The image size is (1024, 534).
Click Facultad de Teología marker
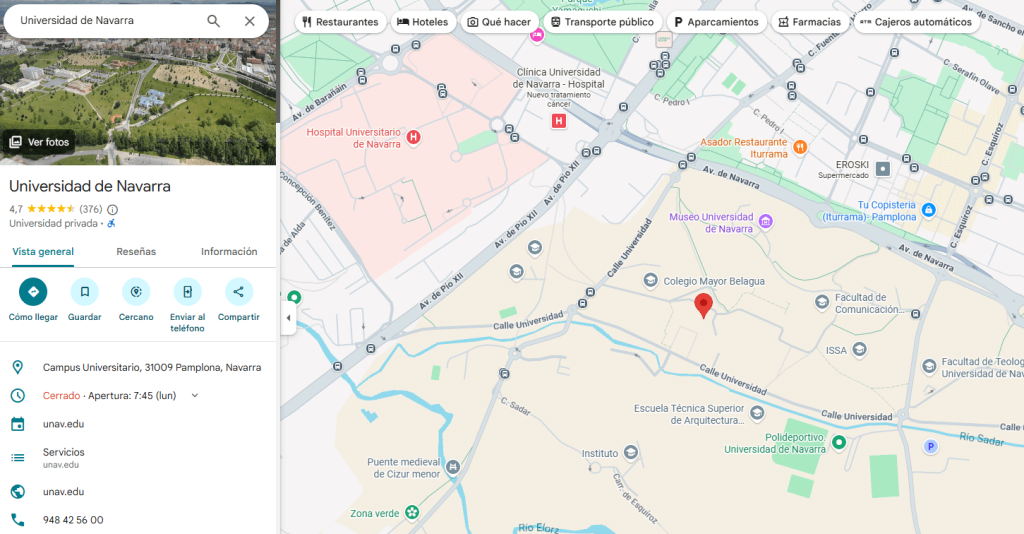929,367
